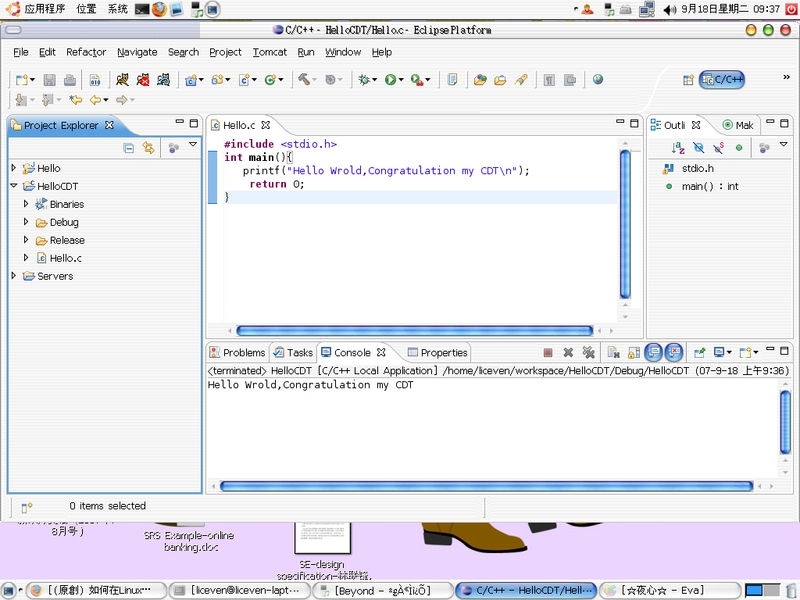Open the Refactor menu
Image resolution: width=800 pixels, height=600 pixels.
[86, 52]
